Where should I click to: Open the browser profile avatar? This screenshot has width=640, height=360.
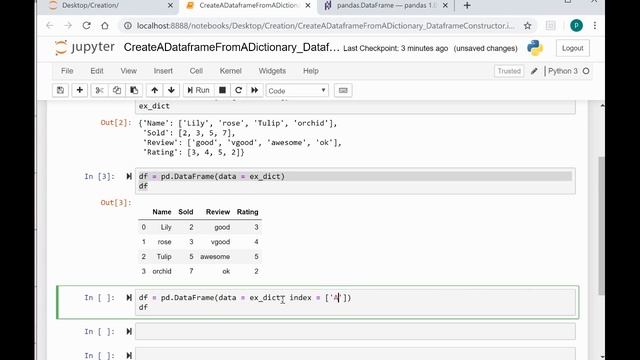point(576,26)
